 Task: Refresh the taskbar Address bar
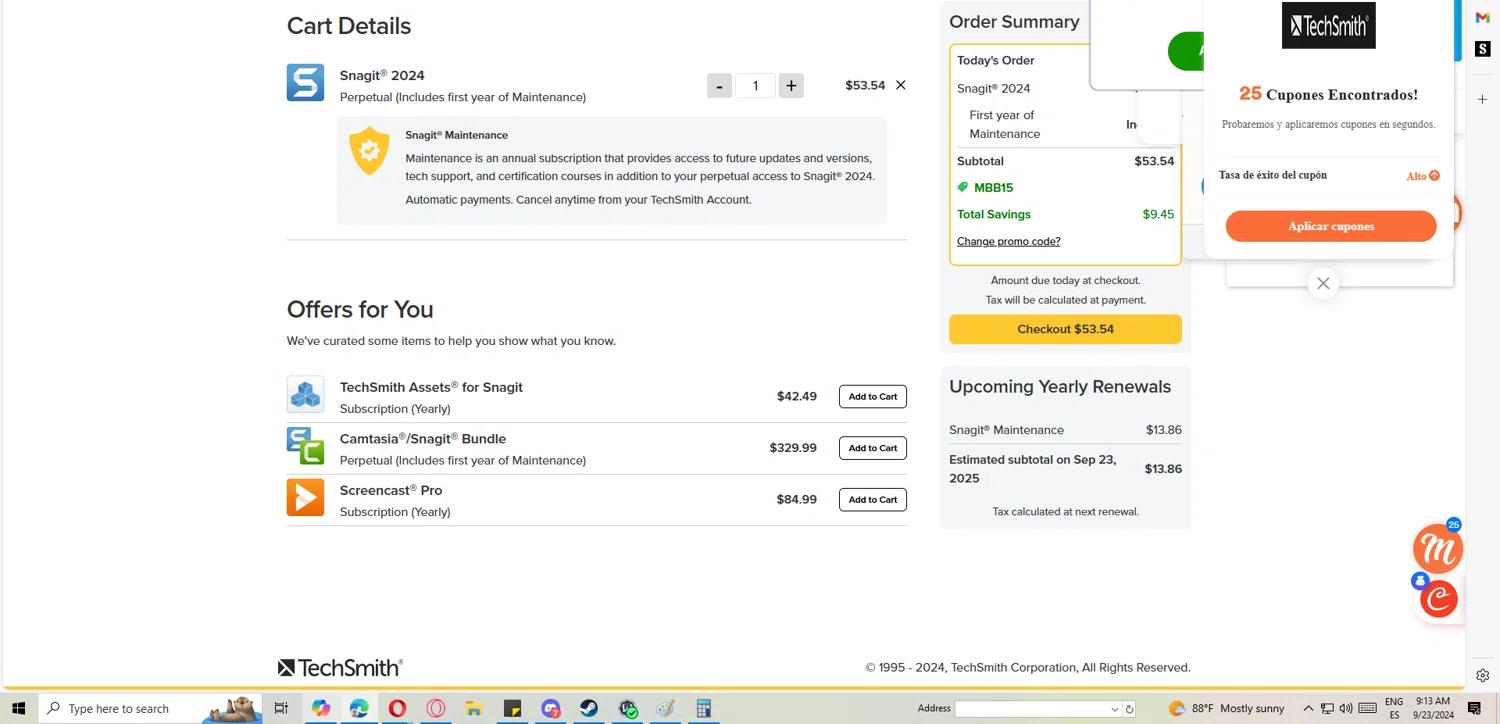[x=1129, y=709]
